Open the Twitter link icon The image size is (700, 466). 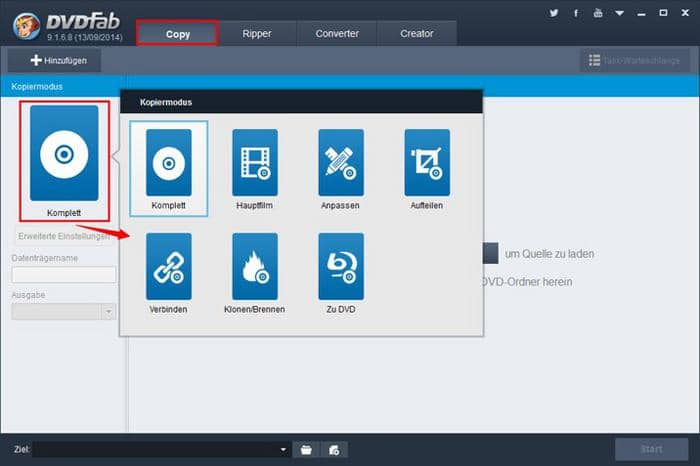click(554, 13)
